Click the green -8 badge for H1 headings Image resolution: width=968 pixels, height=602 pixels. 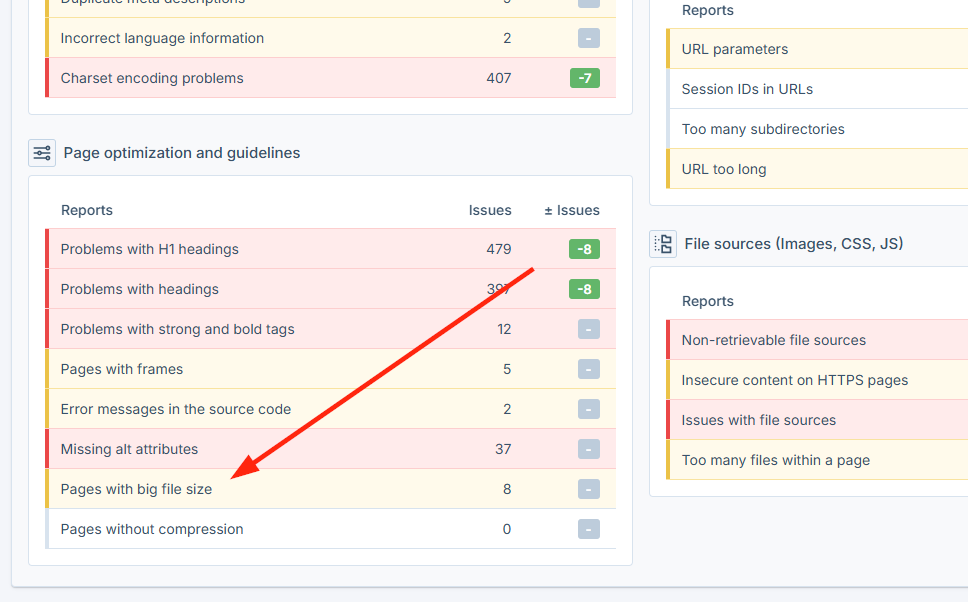tap(588, 248)
